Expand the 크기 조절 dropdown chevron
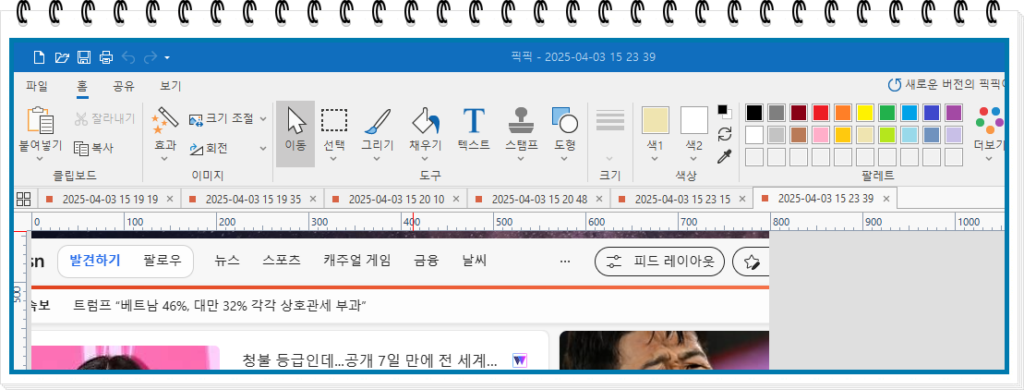Image resolution: width=1024 pixels, height=390 pixels. (263, 119)
